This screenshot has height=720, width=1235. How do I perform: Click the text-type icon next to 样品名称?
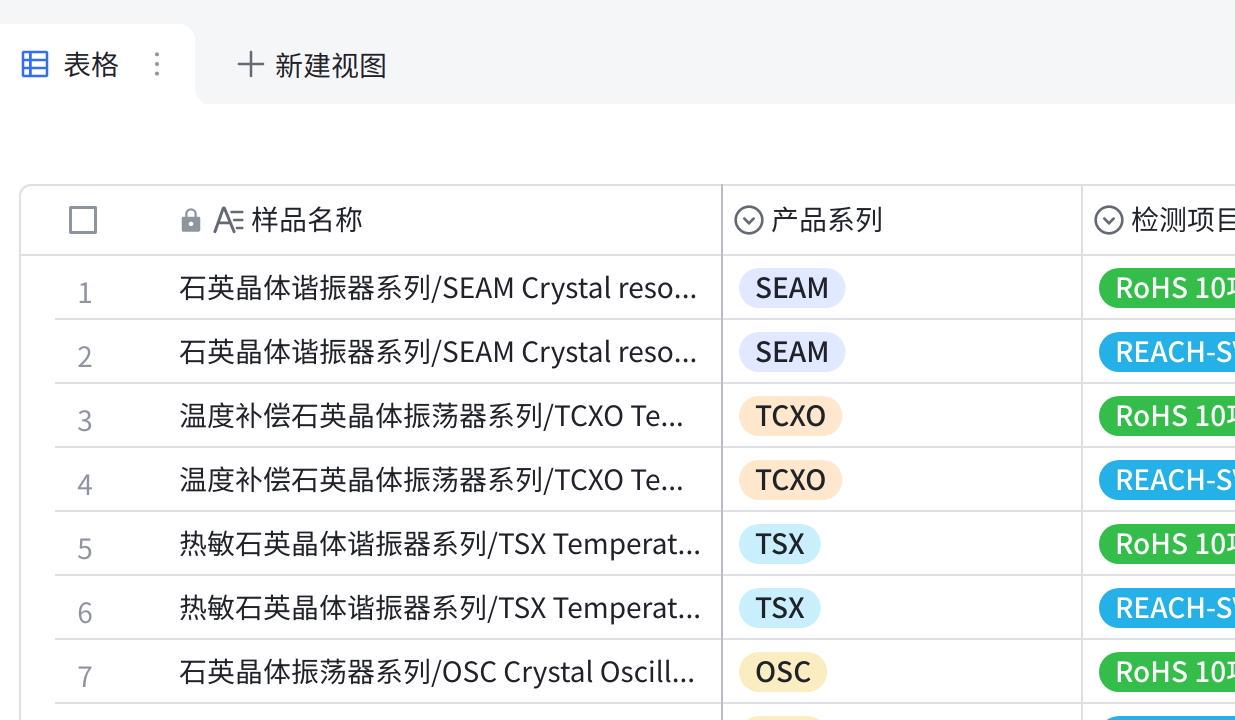(228, 220)
